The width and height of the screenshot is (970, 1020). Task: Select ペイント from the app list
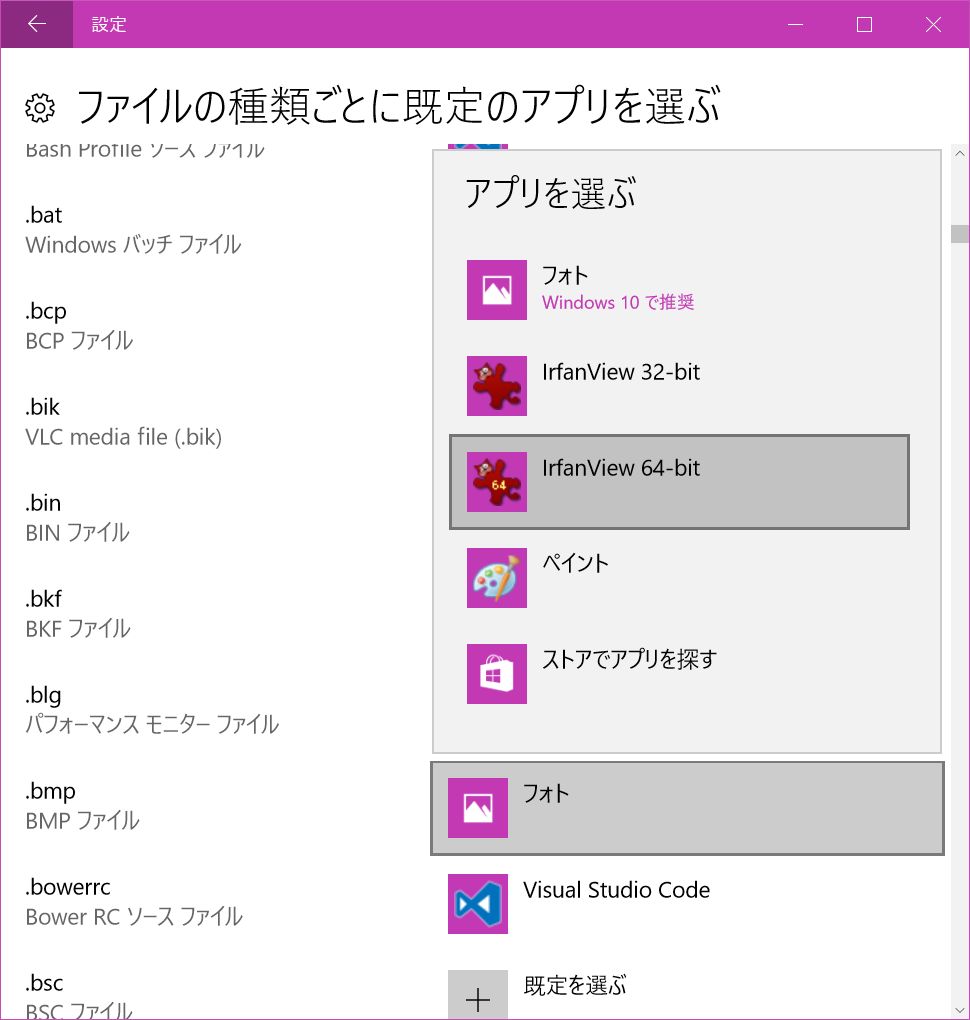pyautogui.click(x=679, y=578)
